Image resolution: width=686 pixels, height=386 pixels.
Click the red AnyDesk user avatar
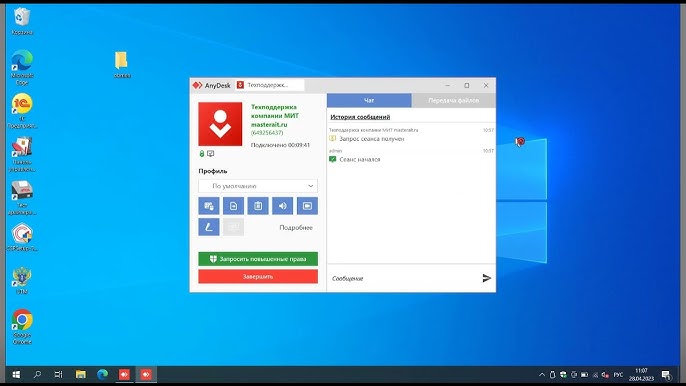point(220,124)
